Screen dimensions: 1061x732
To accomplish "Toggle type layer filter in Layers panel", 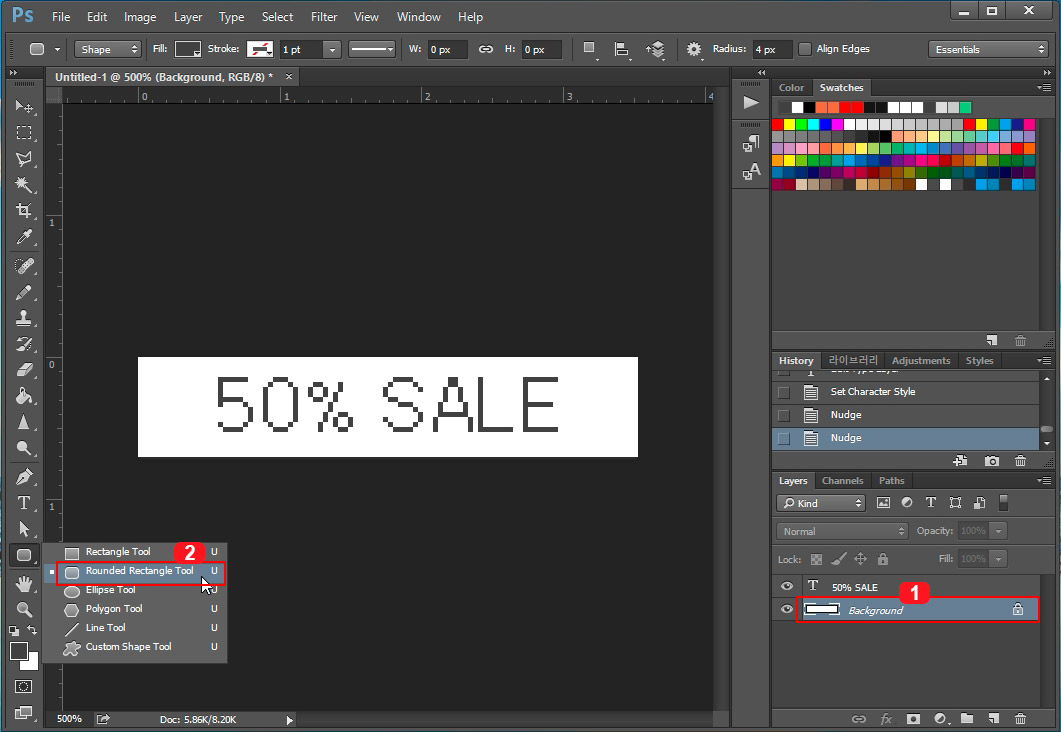I will [930, 503].
